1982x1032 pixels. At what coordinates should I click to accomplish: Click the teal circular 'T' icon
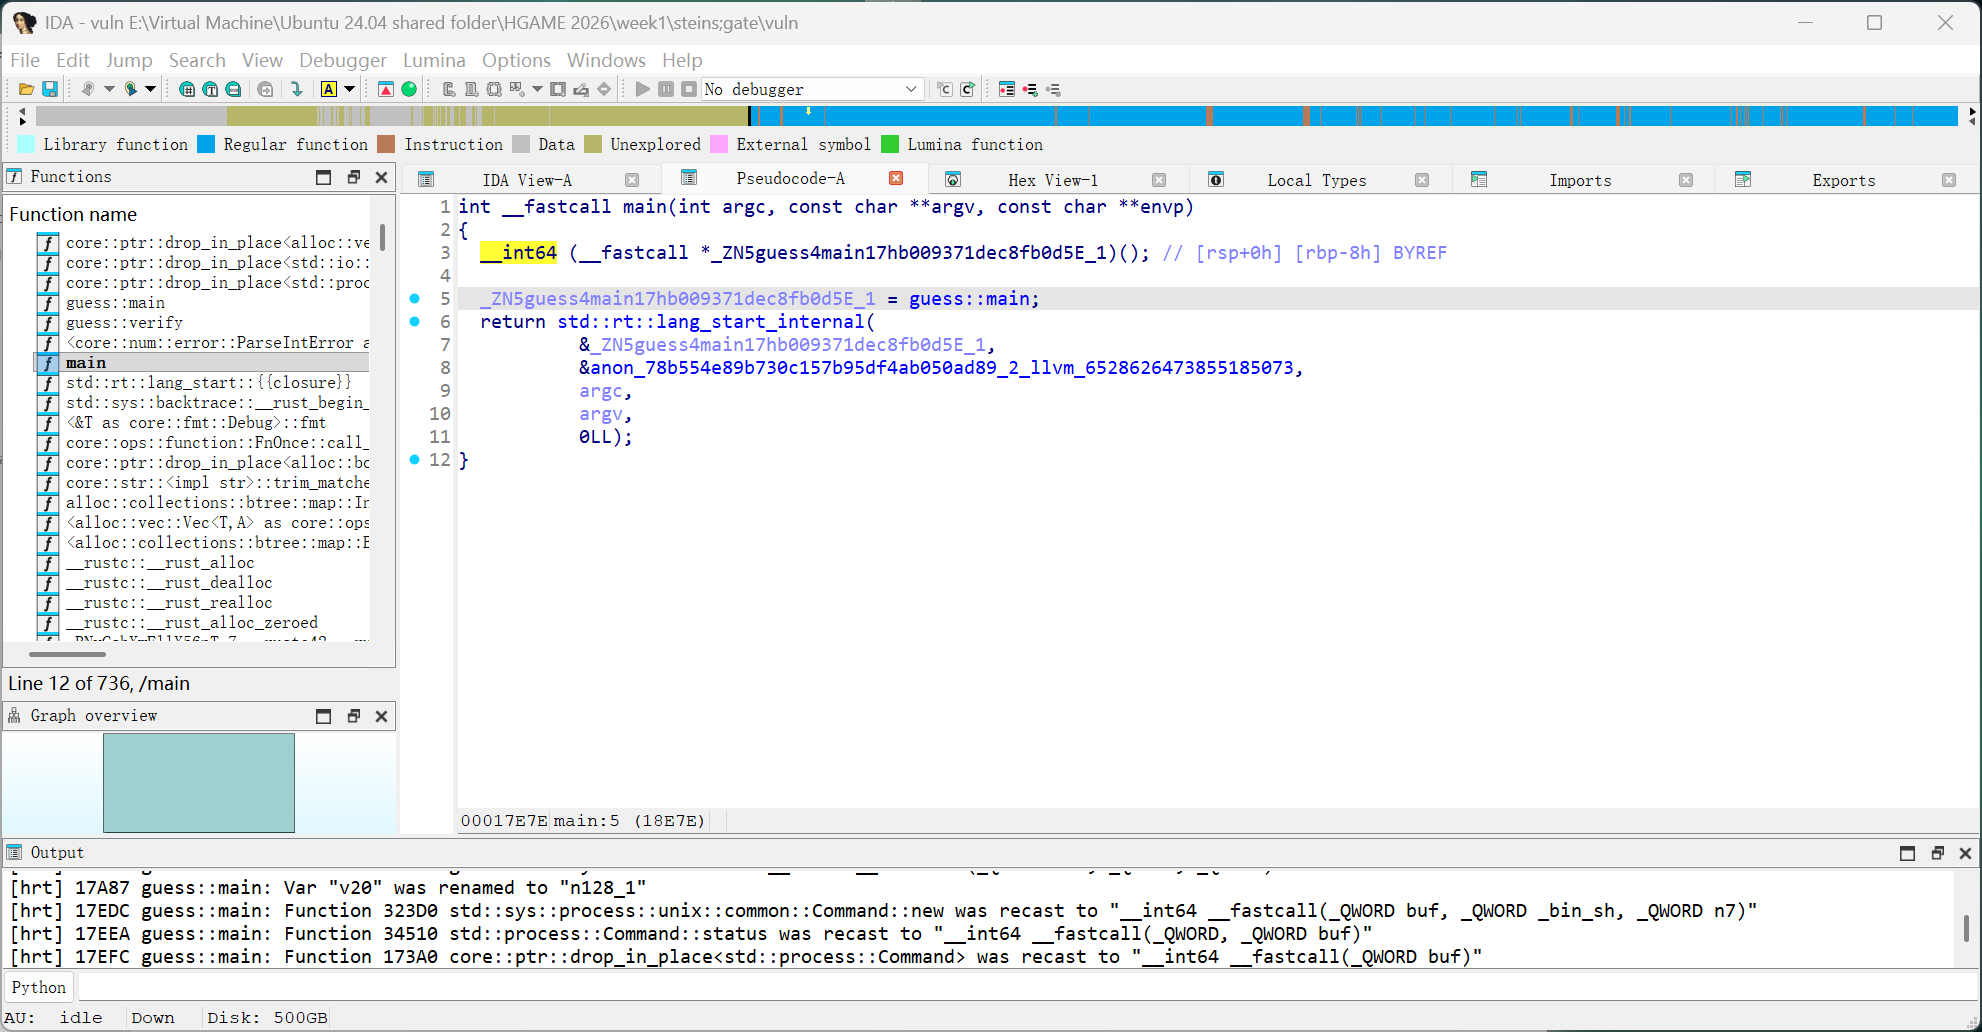pyautogui.click(x=210, y=89)
